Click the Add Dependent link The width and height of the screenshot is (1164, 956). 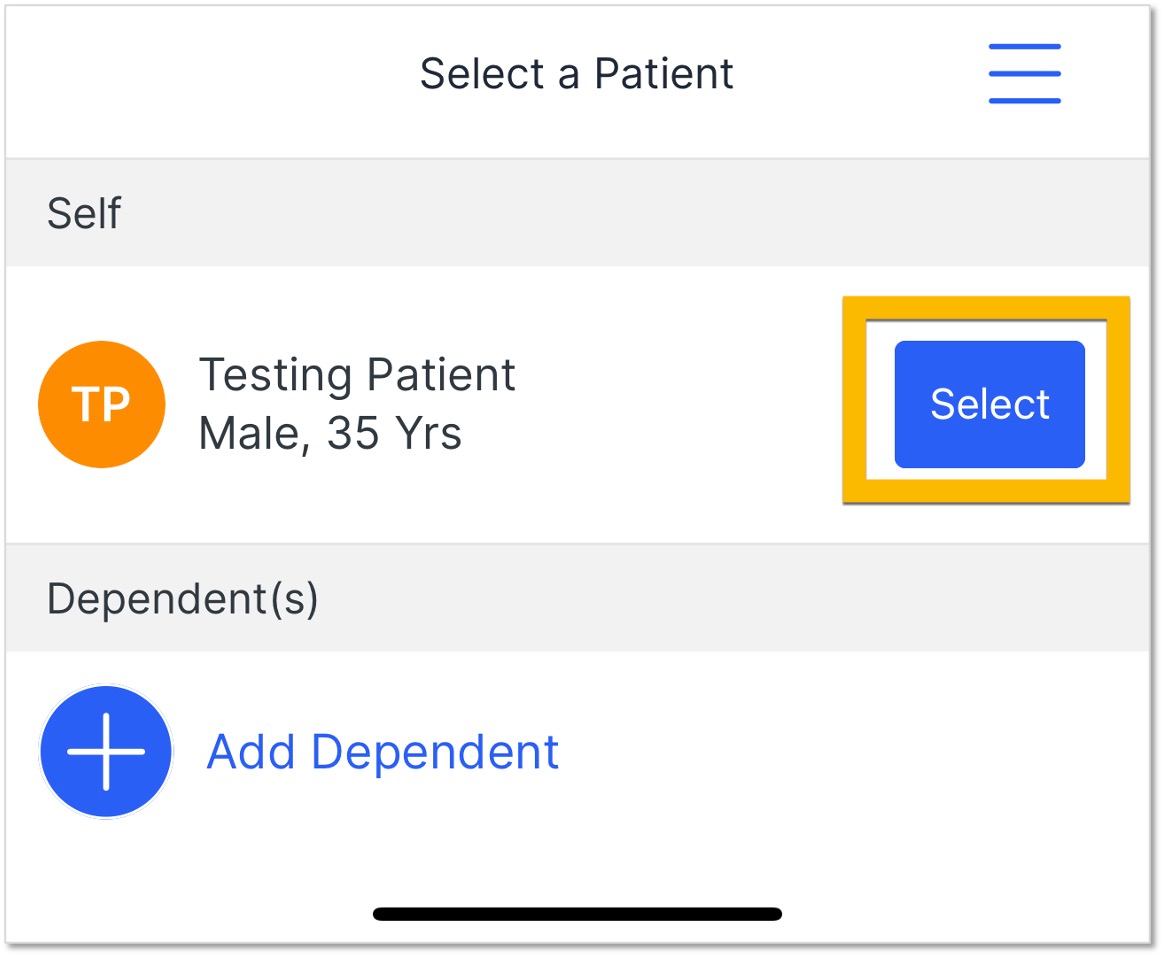383,751
